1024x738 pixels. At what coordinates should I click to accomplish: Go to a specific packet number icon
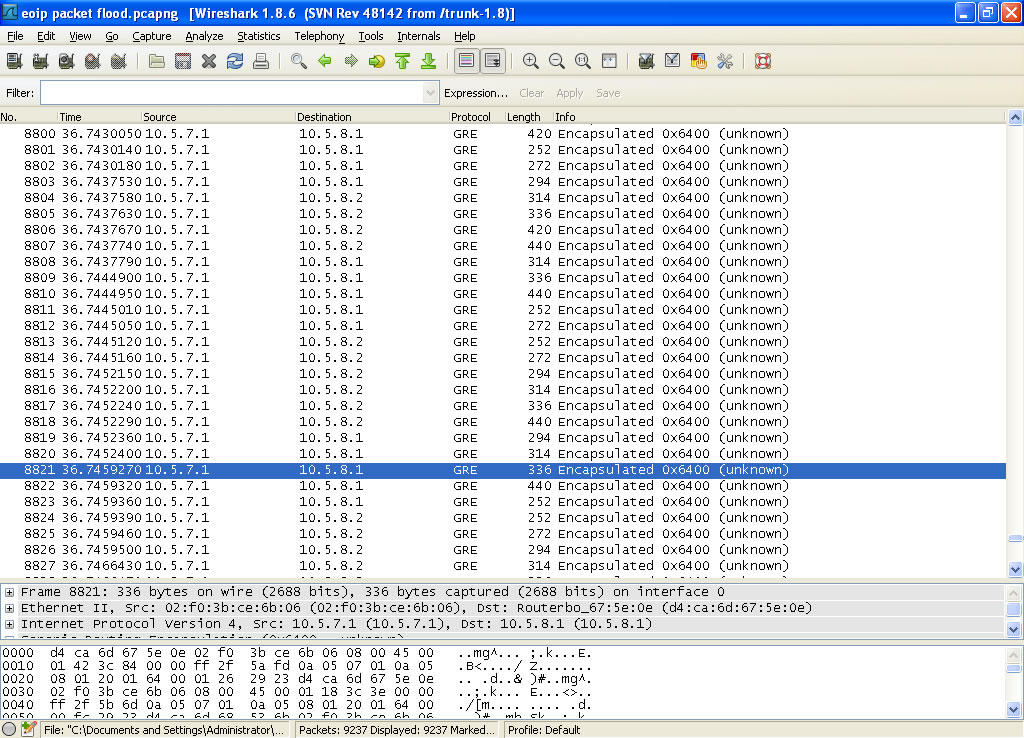377,61
